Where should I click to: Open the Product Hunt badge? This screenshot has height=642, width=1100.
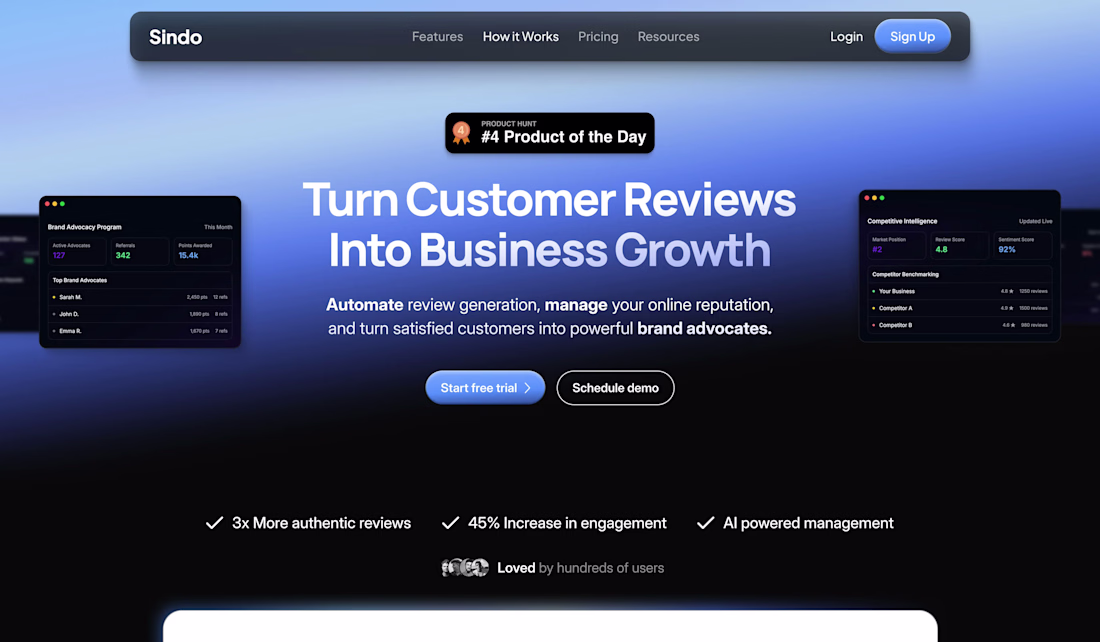549,133
